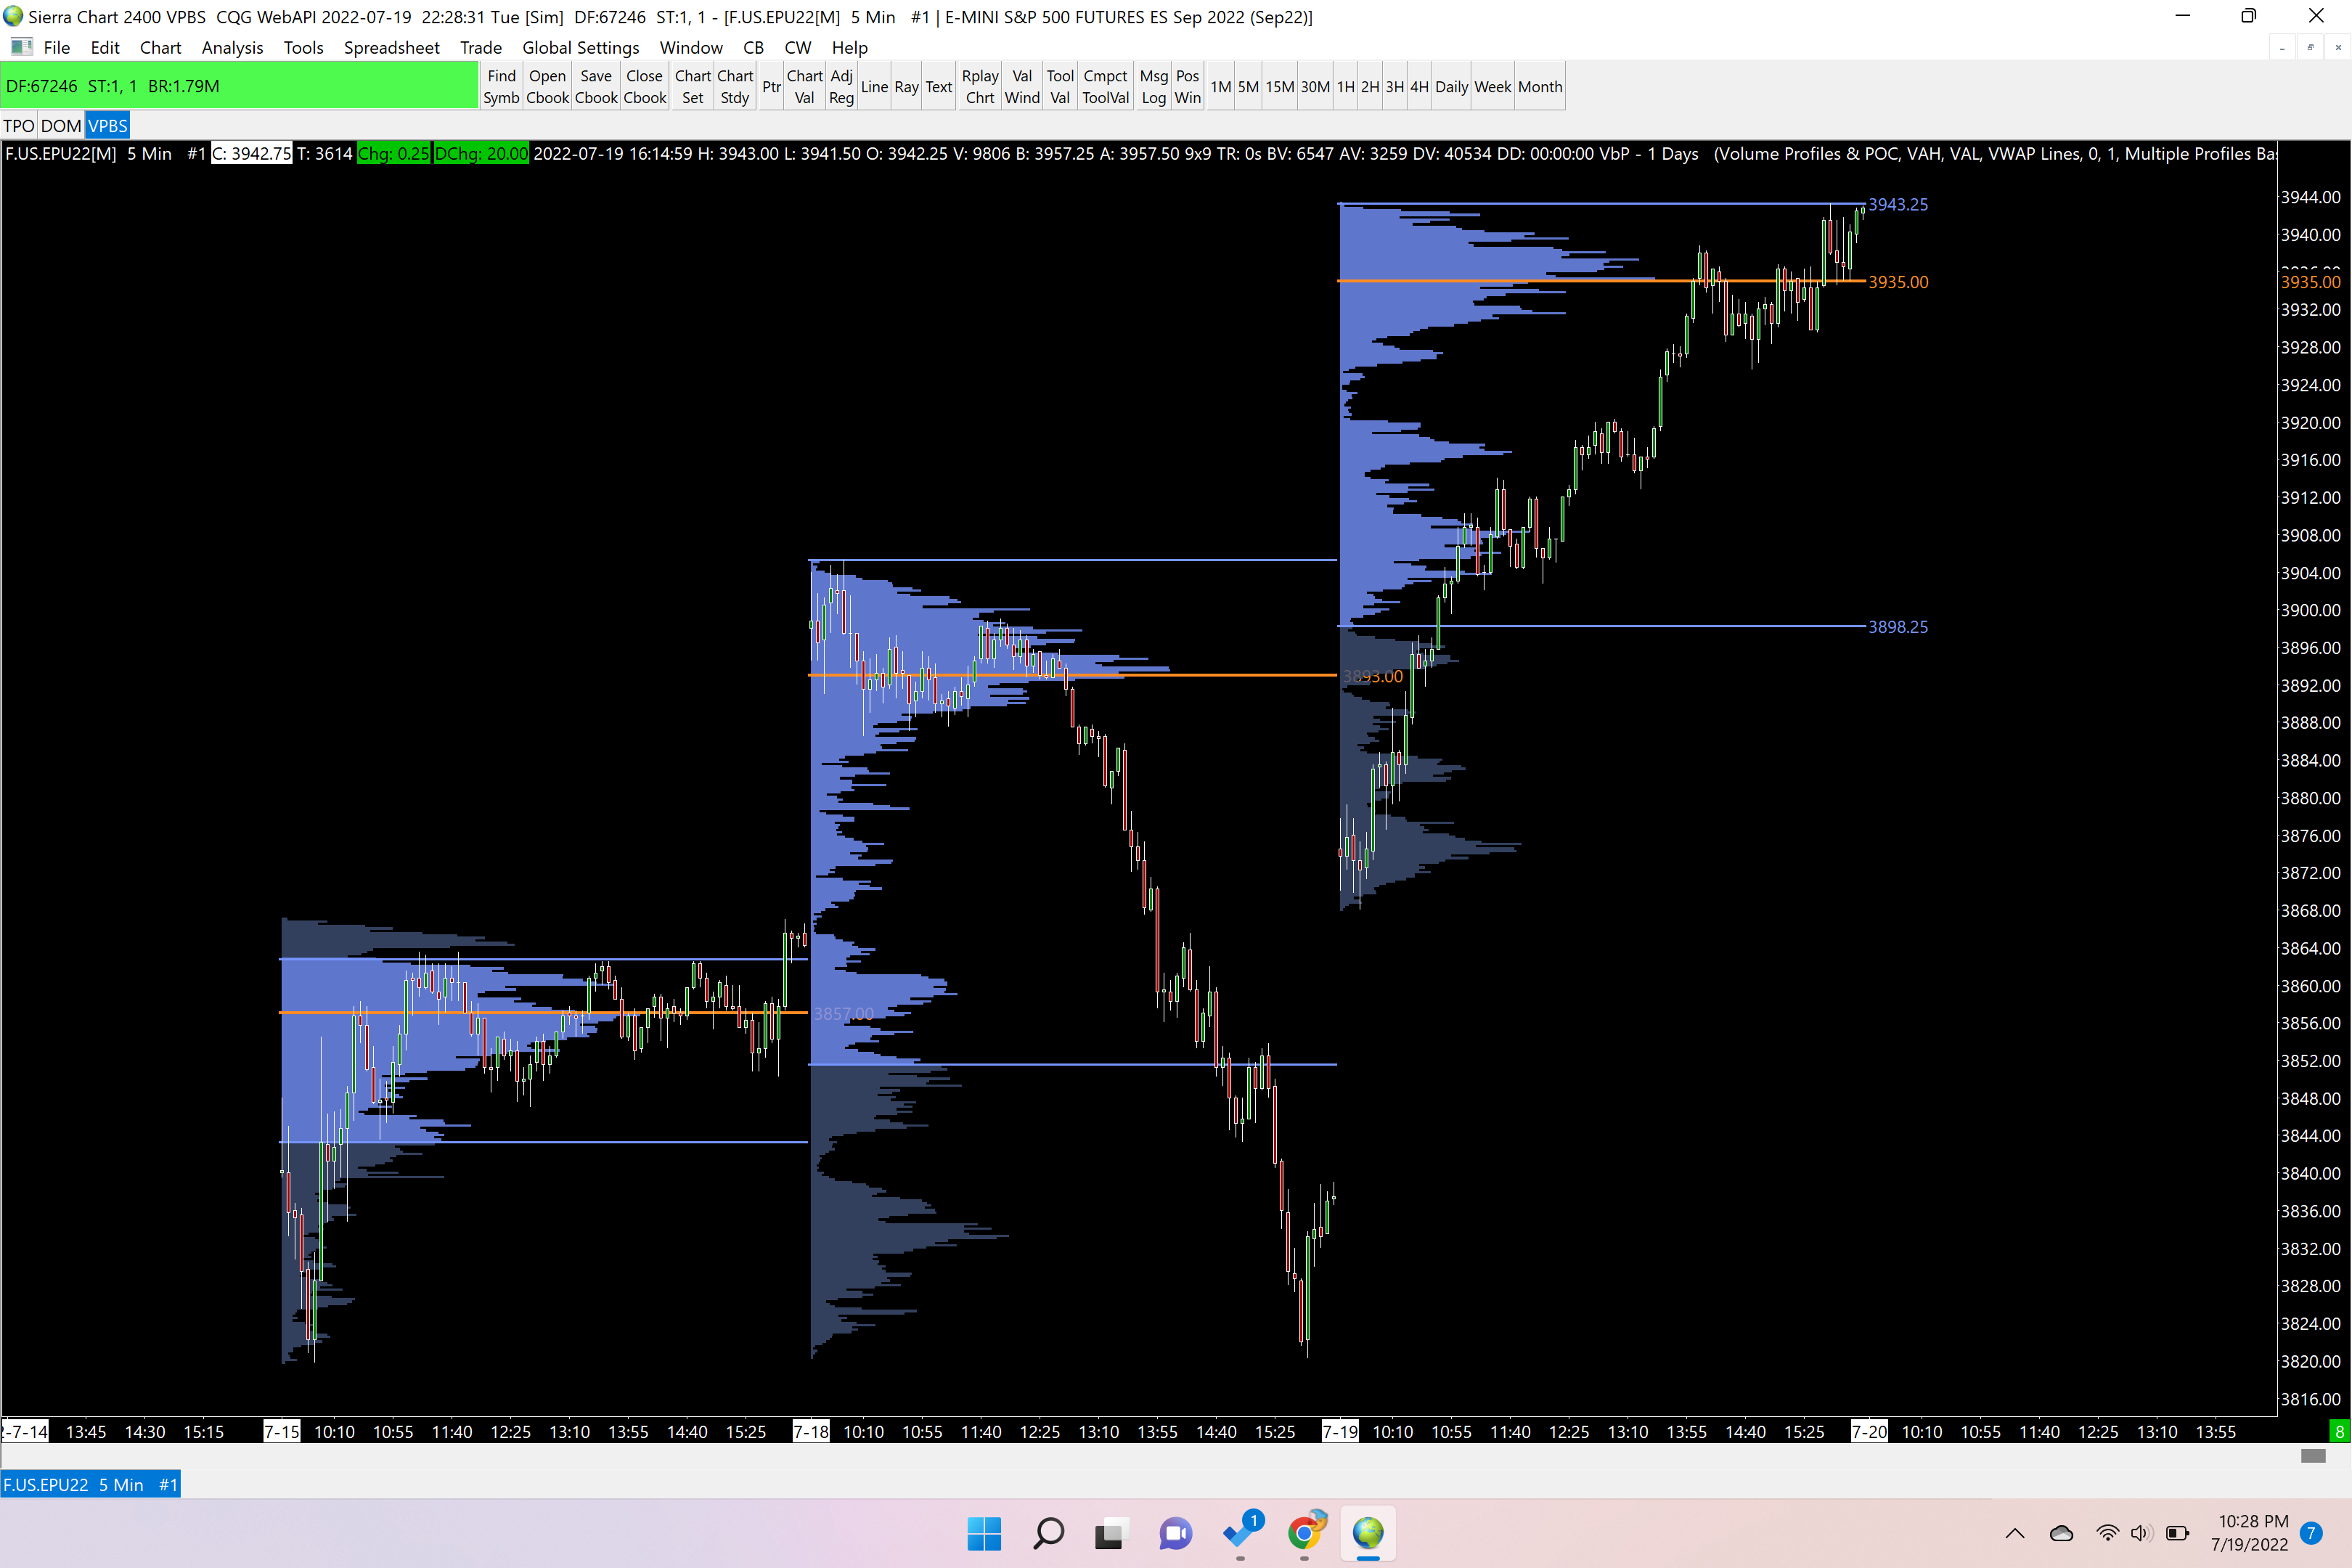The height and width of the screenshot is (1568, 2352).
Task: Switch chart to Daily timeframe
Action: 1451,87
